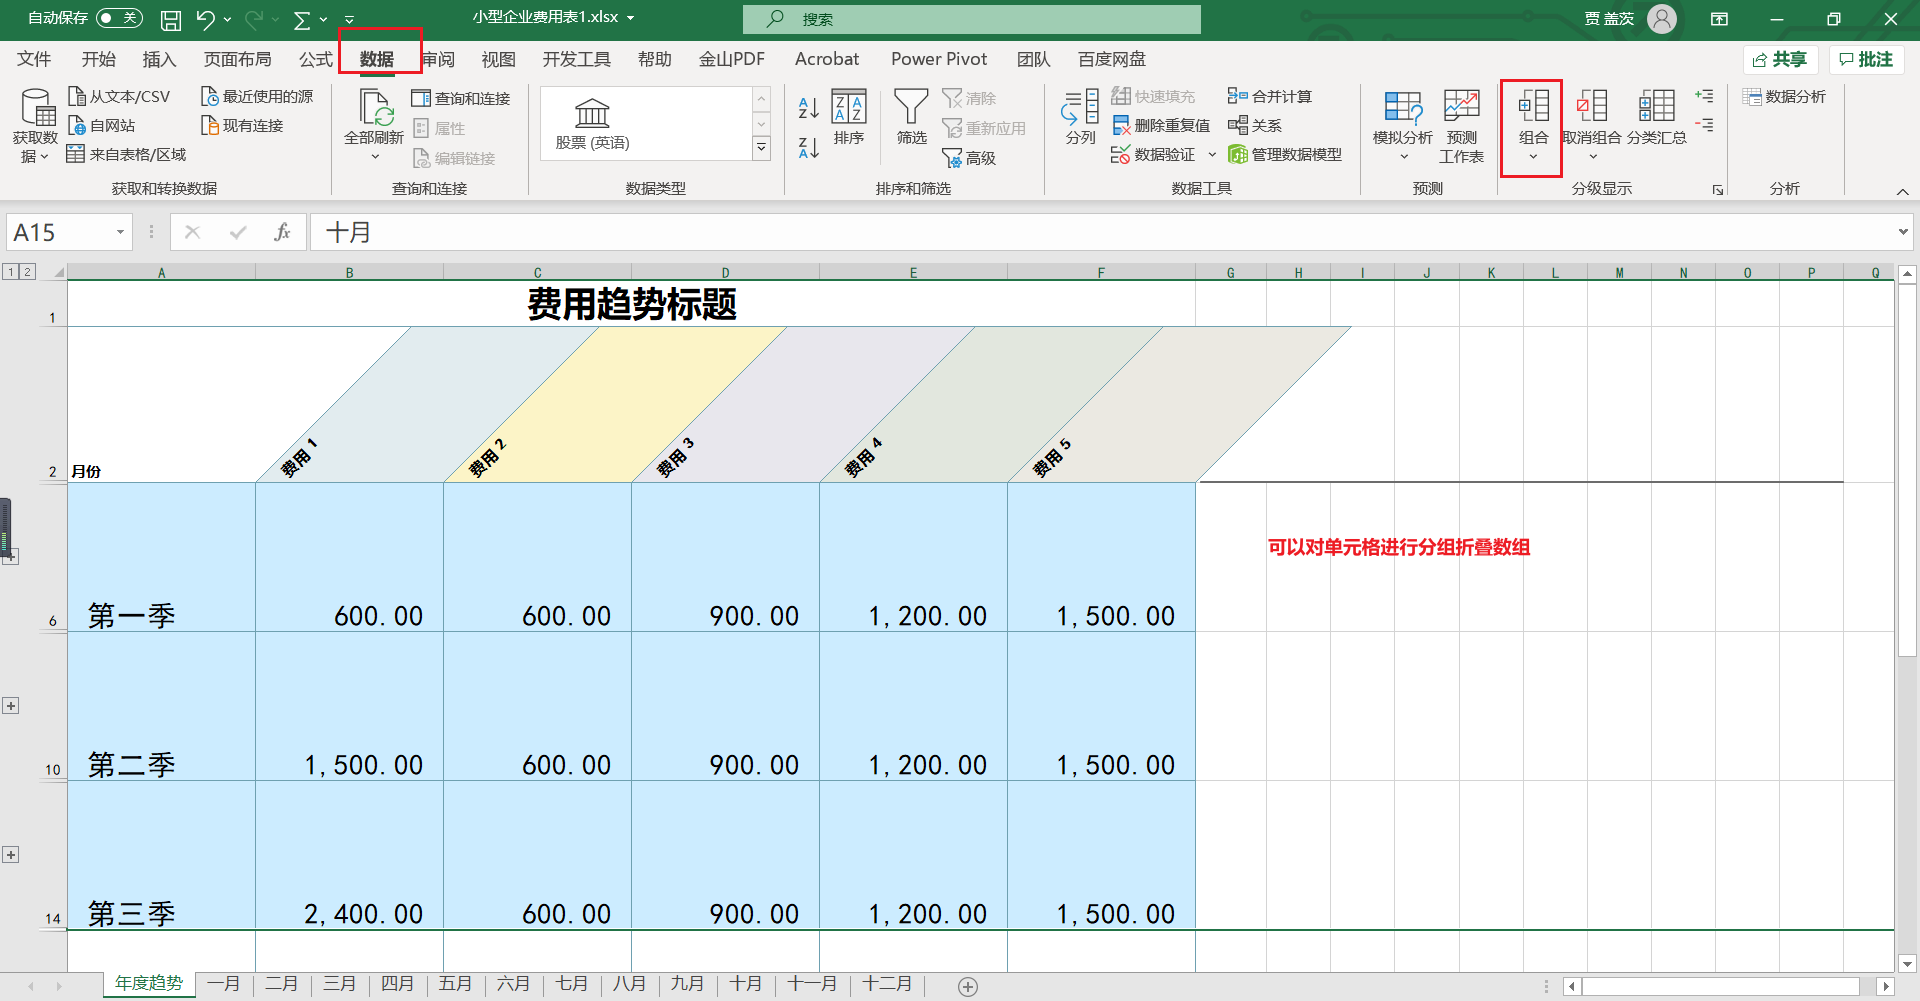The image size is (1920, 1001).
Task: Open the 十月 worksheet tab
Action: click(x=745, y=984)
